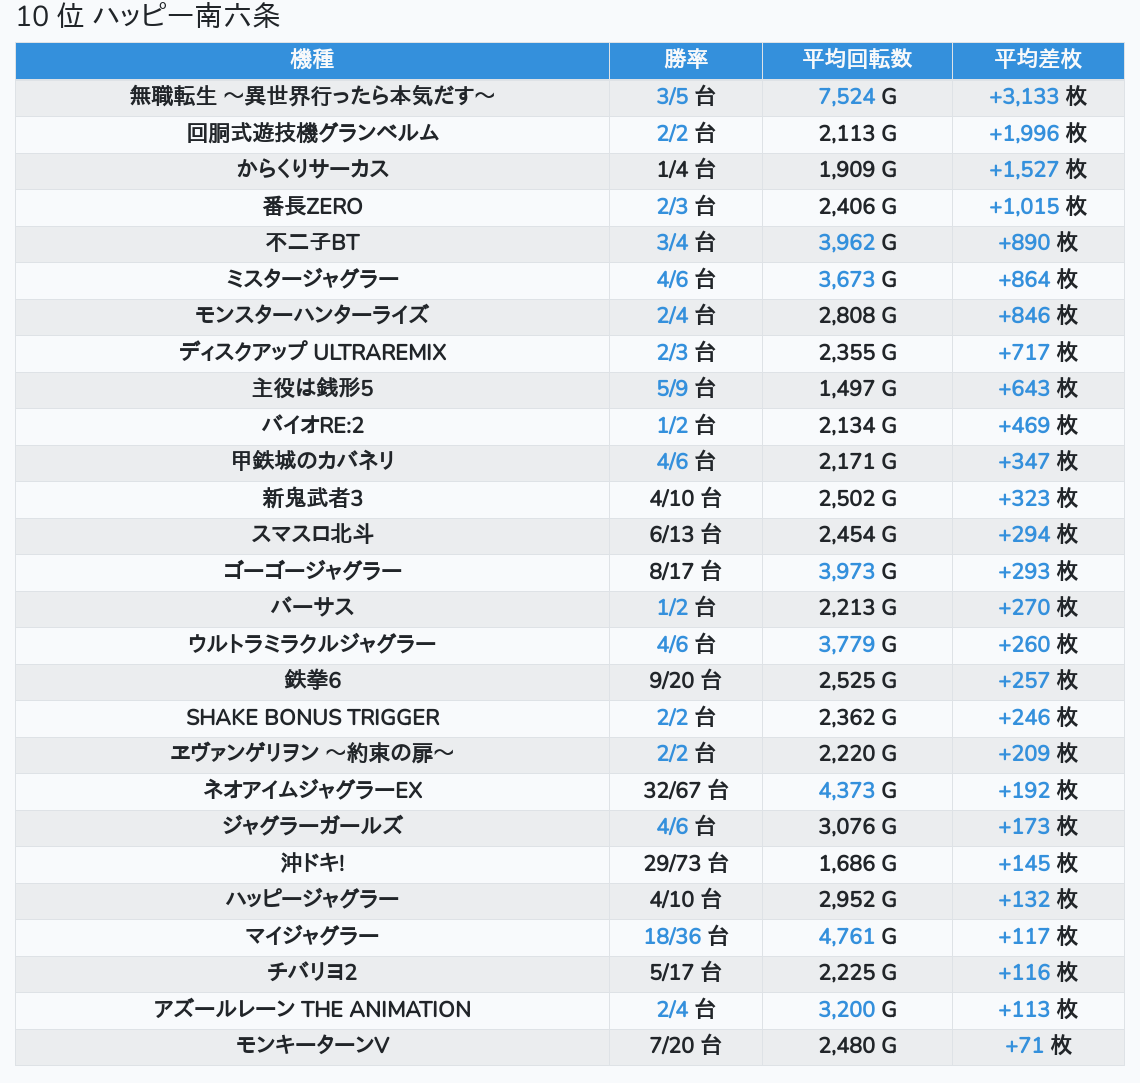Select the モンスターハンターライズ row name
The image size is (1140, 1083).
click(312, 316)
